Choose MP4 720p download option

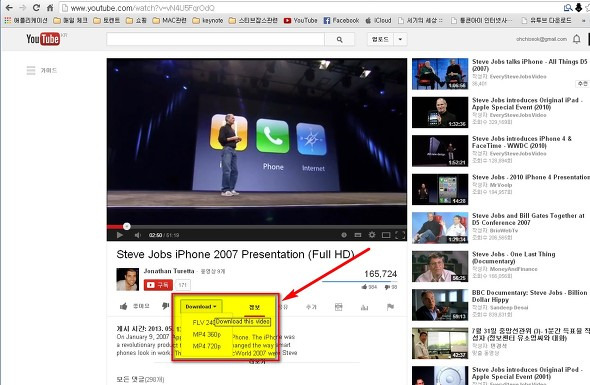[207, 346]
